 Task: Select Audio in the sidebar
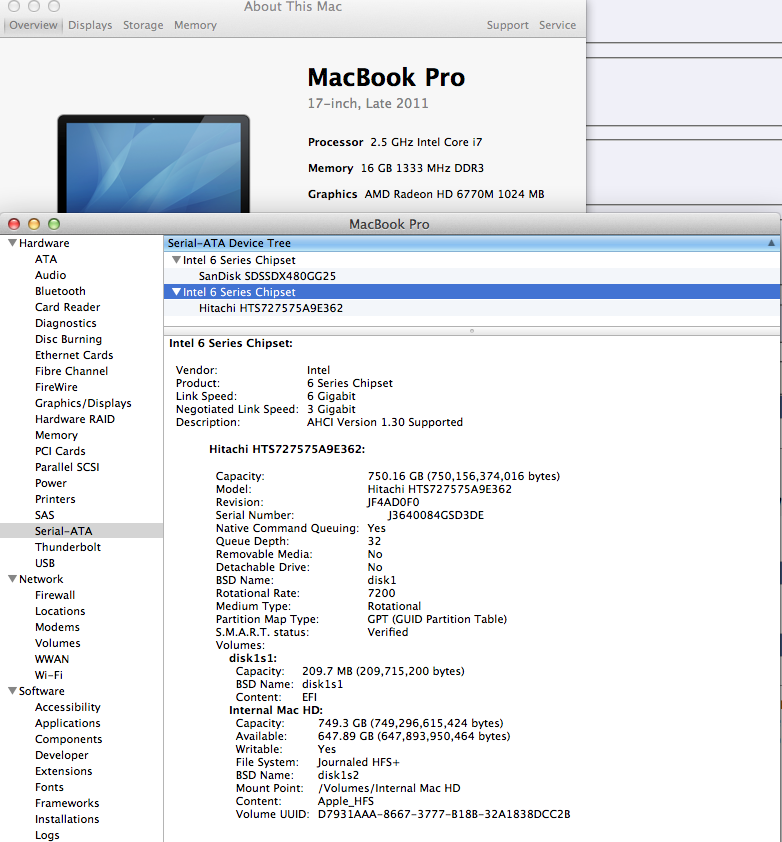(50, 275)
